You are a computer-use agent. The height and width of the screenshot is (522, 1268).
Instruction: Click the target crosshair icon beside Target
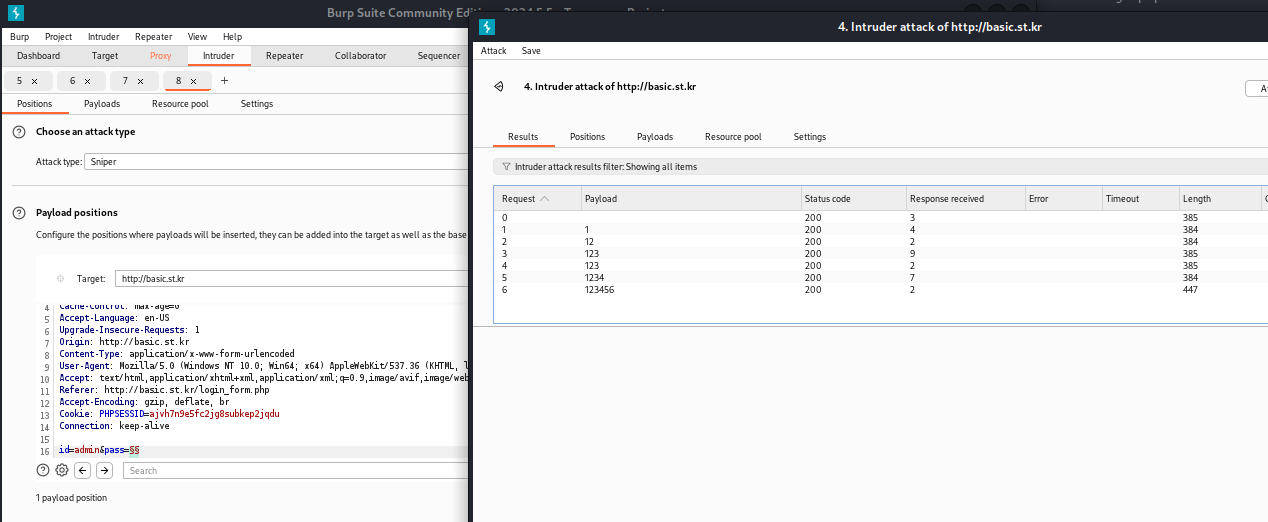coord(60,279)
